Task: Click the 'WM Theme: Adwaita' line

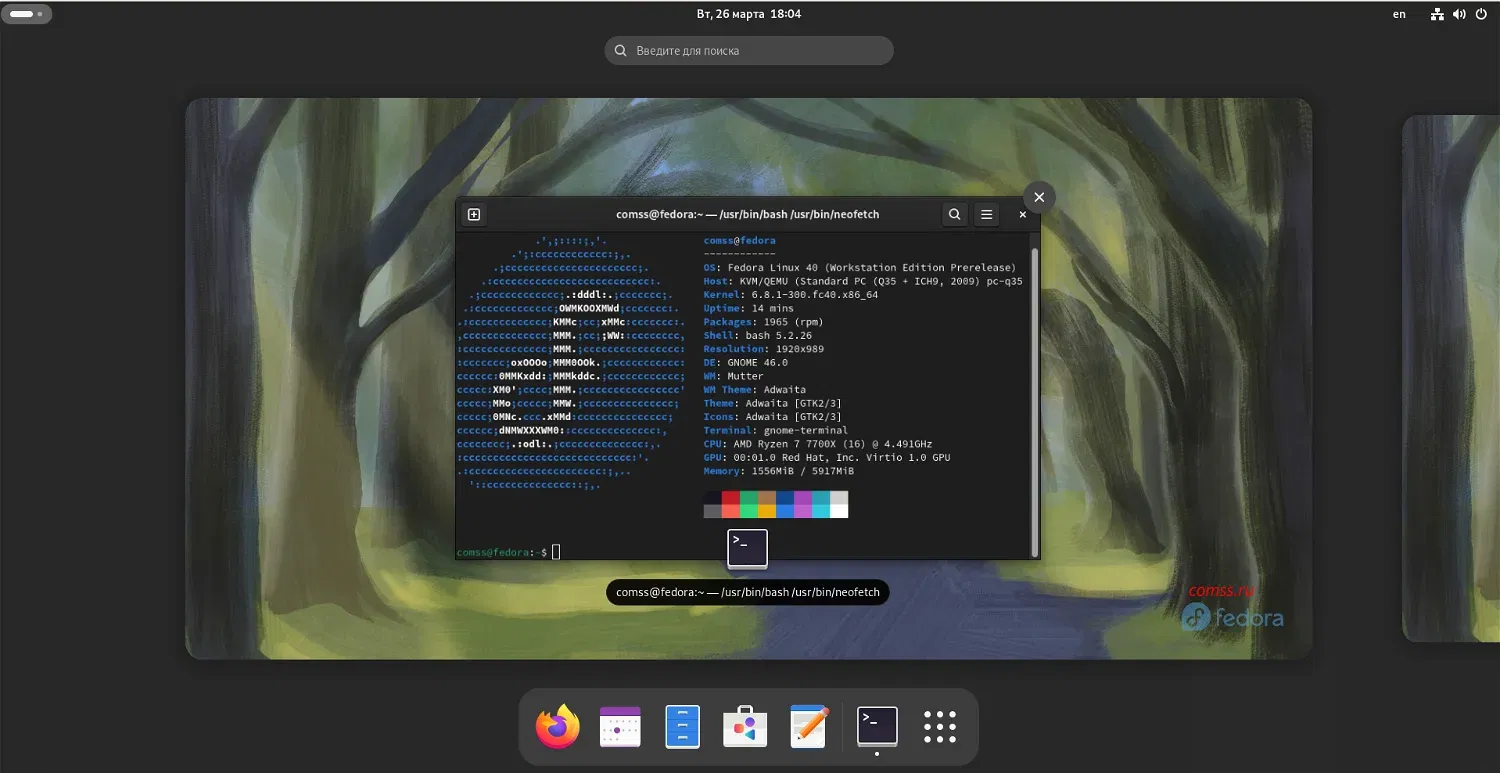Action: click(x=754, y=389)
